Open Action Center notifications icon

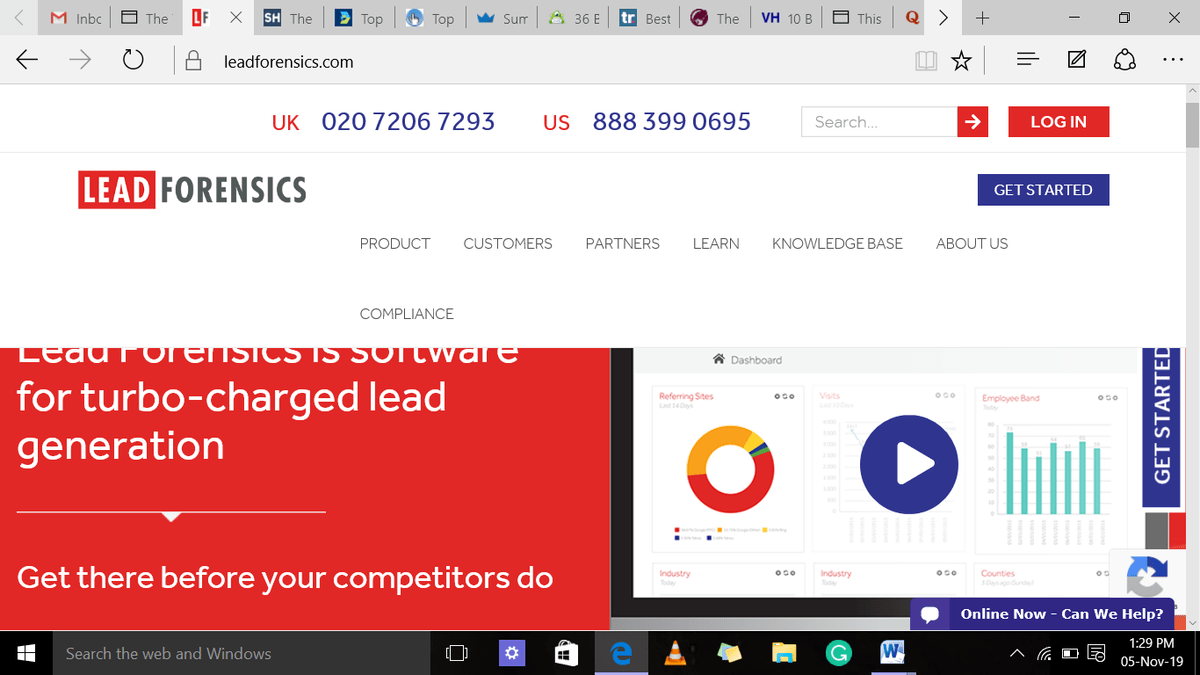click(x=1095, y=654)
